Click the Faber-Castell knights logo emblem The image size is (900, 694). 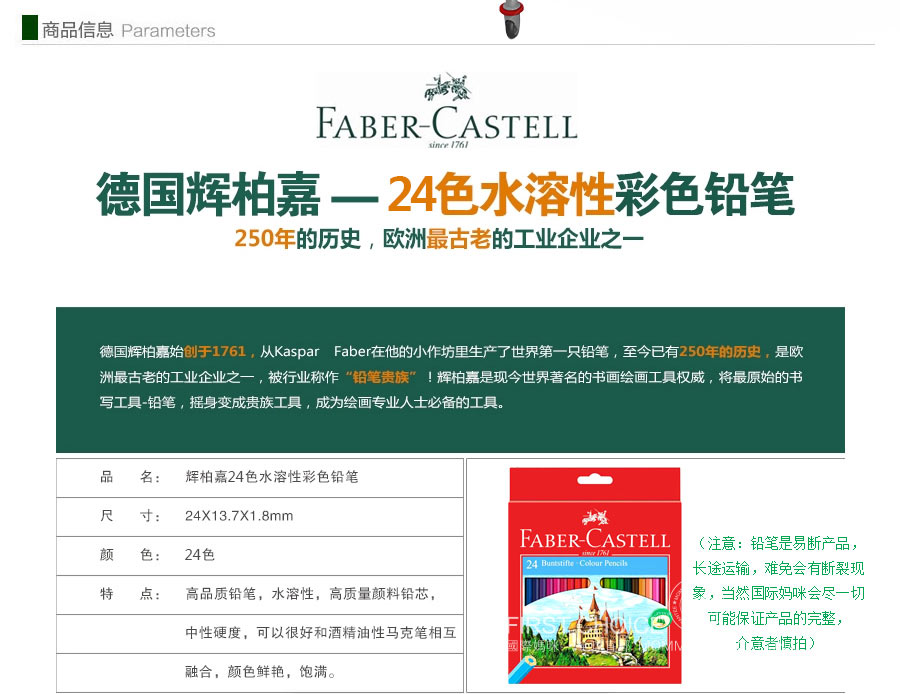point(447,87)
